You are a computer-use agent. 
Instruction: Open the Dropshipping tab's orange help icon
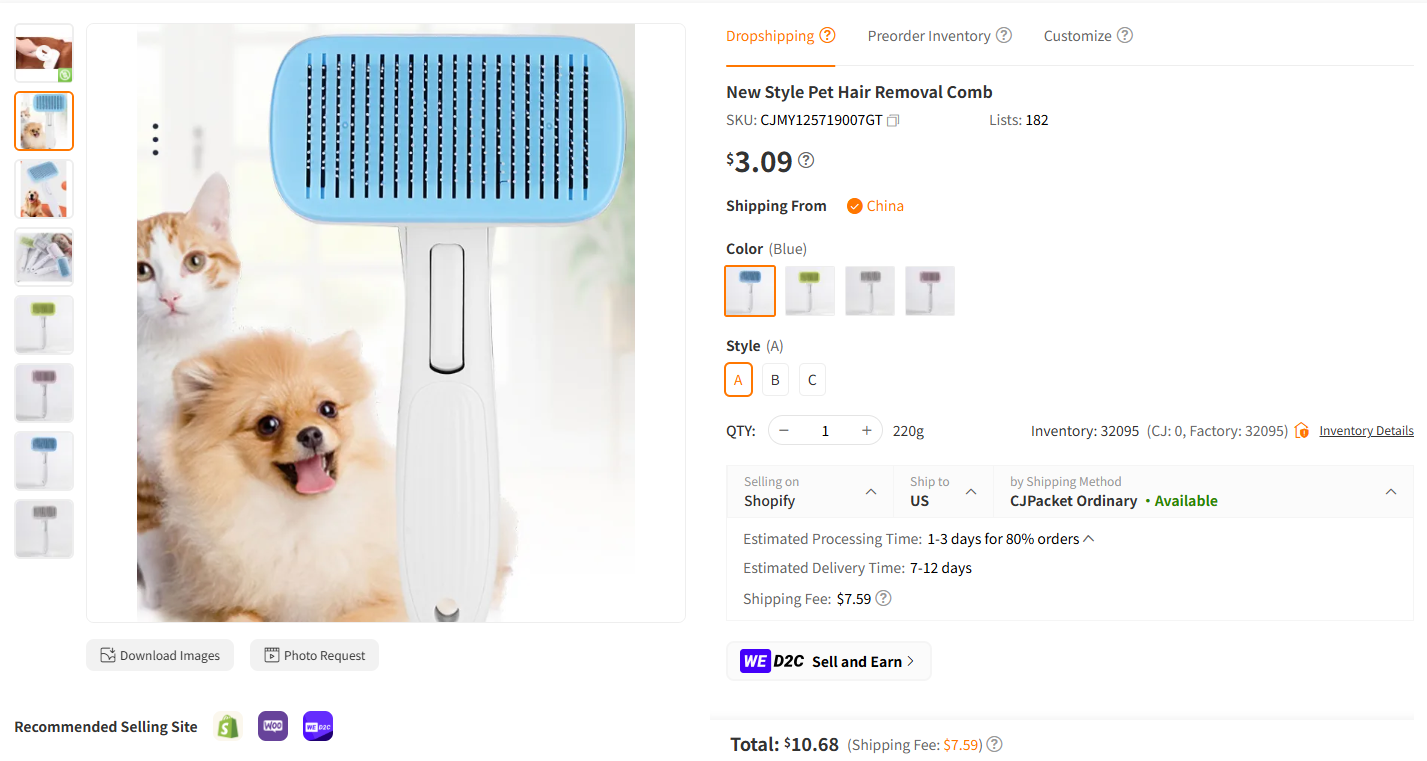(x=828, y=34)
